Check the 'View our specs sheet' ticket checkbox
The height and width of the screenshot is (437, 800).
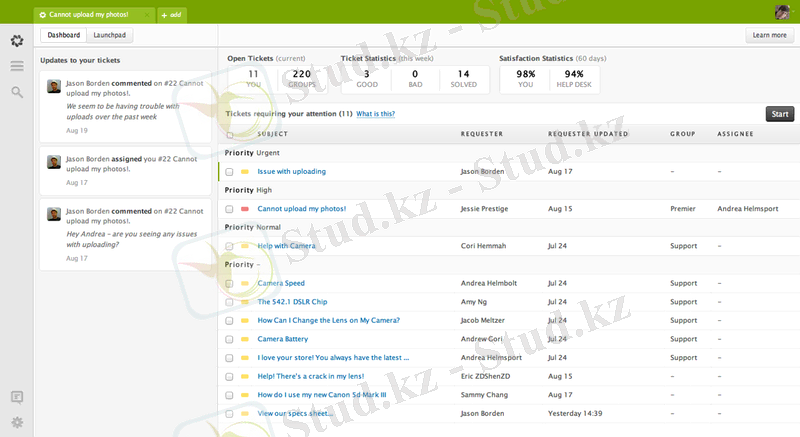click(x=230, y=414)
